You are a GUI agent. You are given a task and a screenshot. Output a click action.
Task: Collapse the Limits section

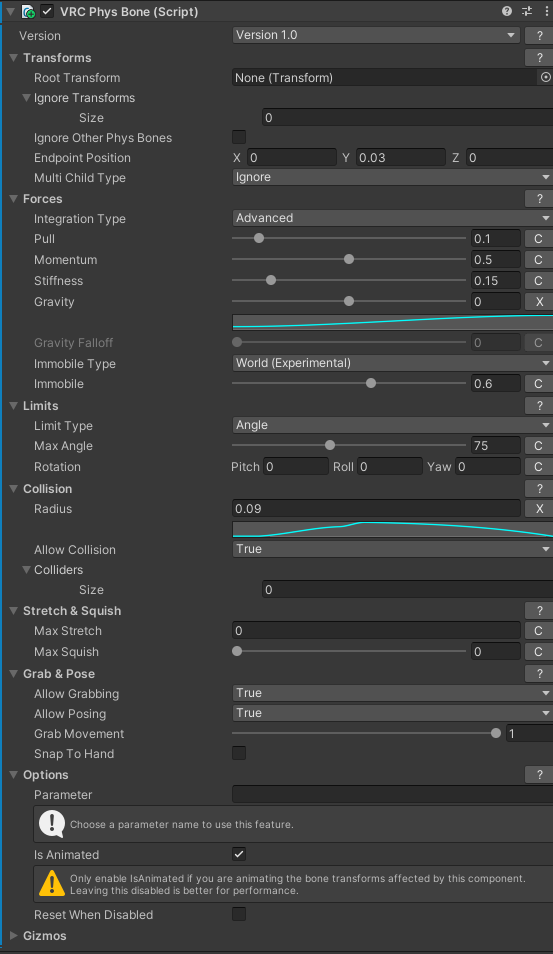coord(13,405)
